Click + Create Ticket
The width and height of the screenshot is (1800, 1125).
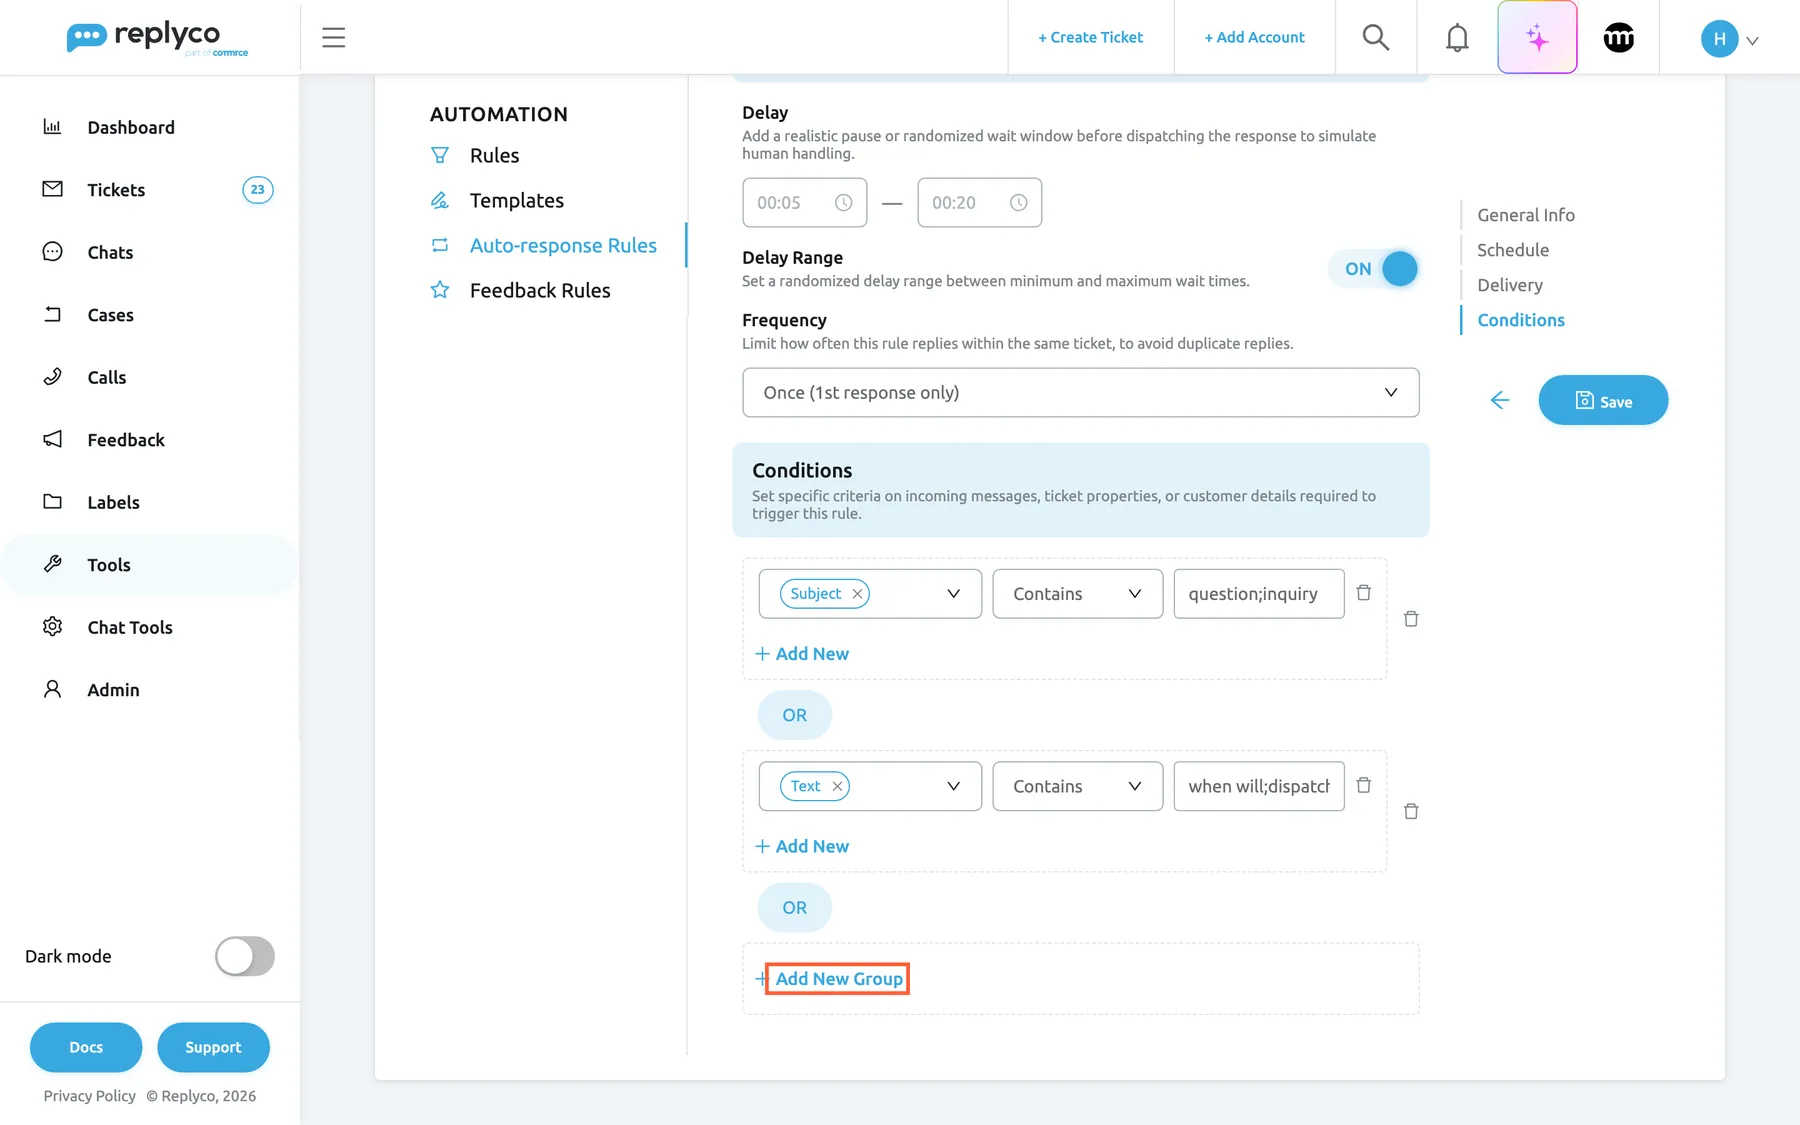pyautogui.click(x=1090, y=37)
